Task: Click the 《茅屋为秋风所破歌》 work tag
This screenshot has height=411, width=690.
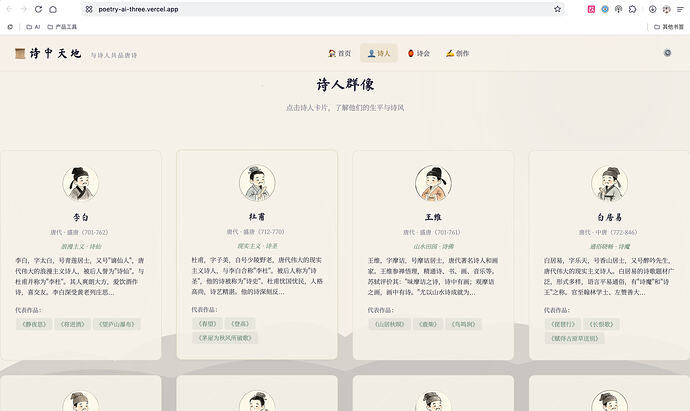Action: click(x=225, y=338)
